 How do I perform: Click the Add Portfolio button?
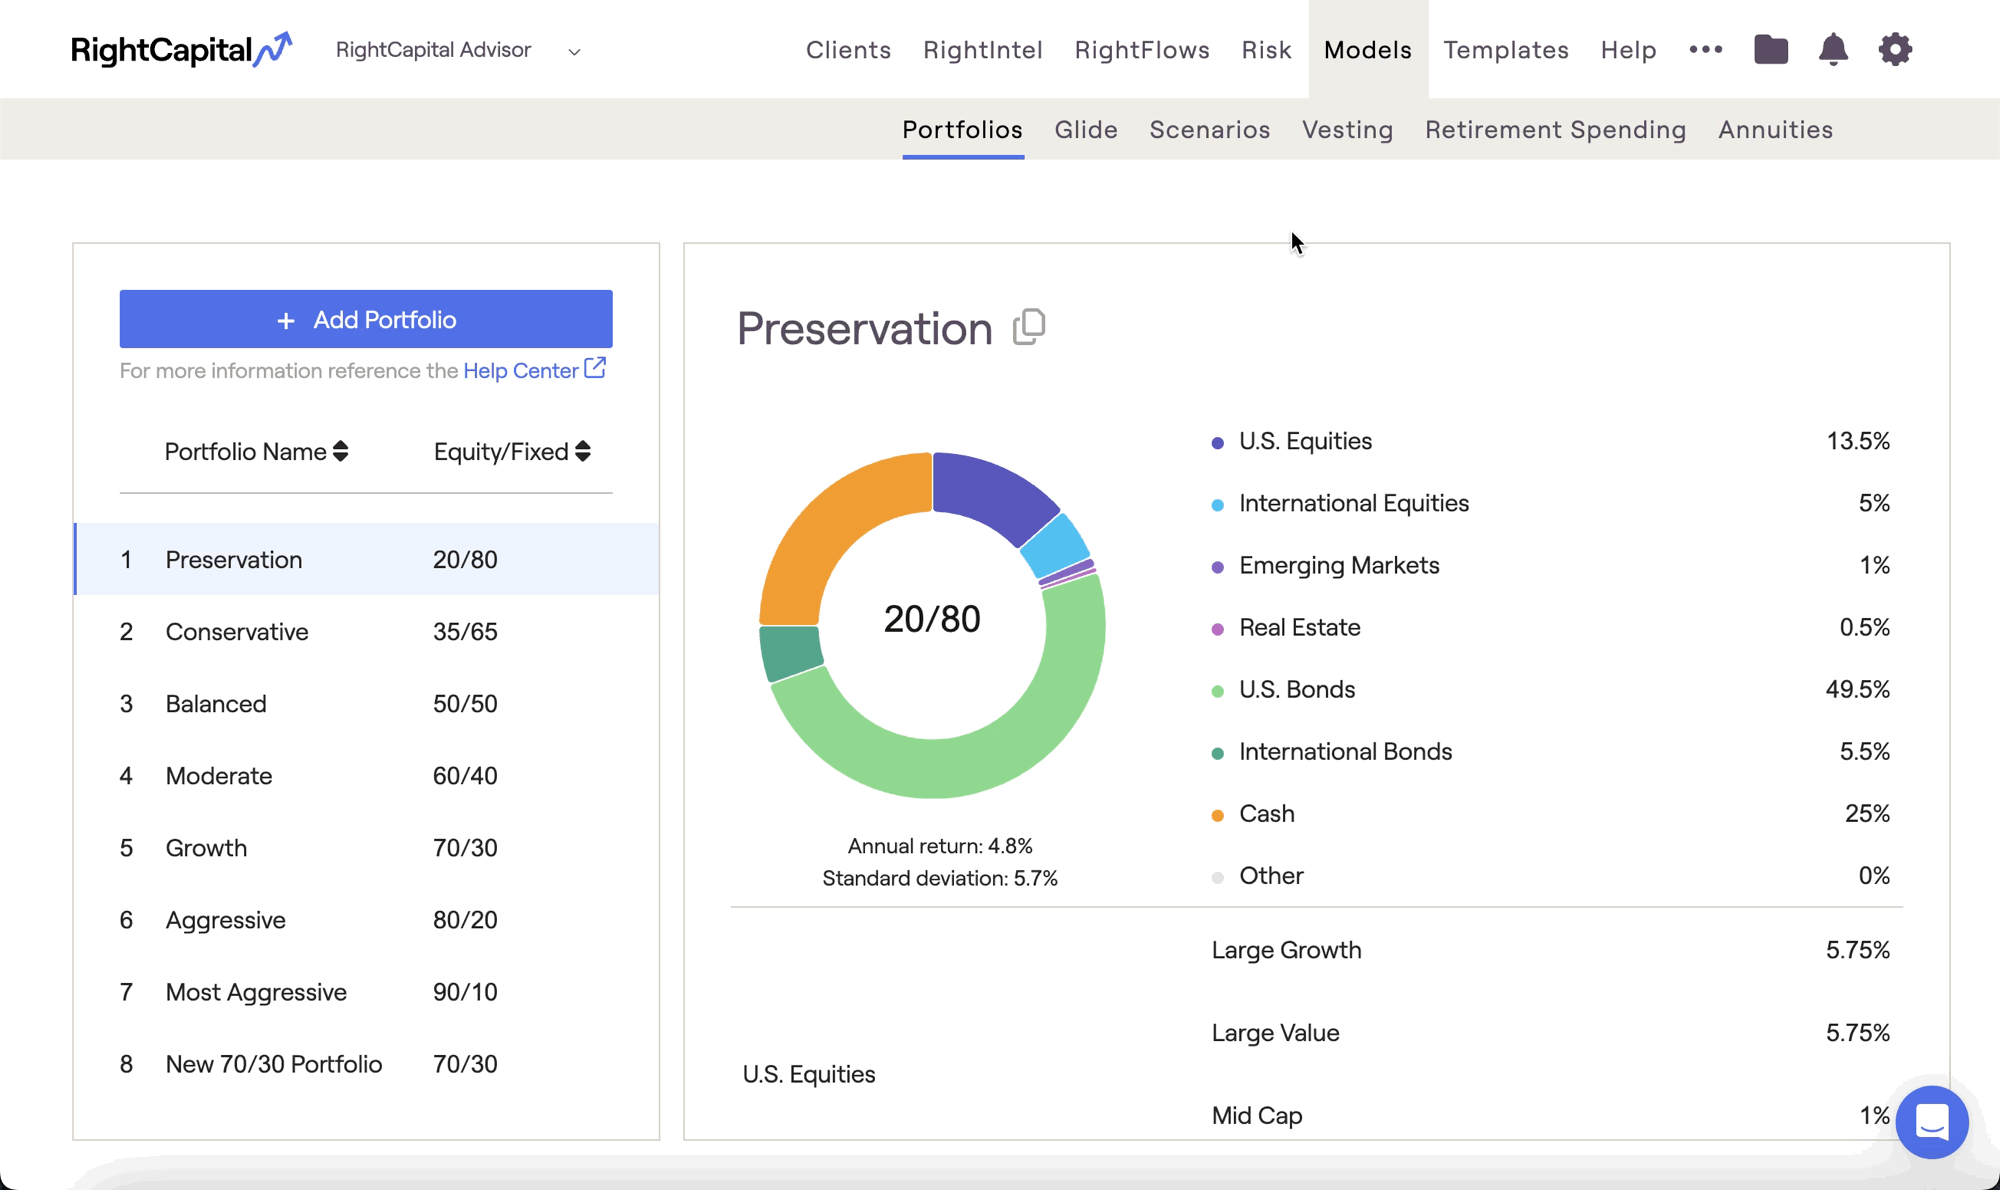tap(366, 319)
